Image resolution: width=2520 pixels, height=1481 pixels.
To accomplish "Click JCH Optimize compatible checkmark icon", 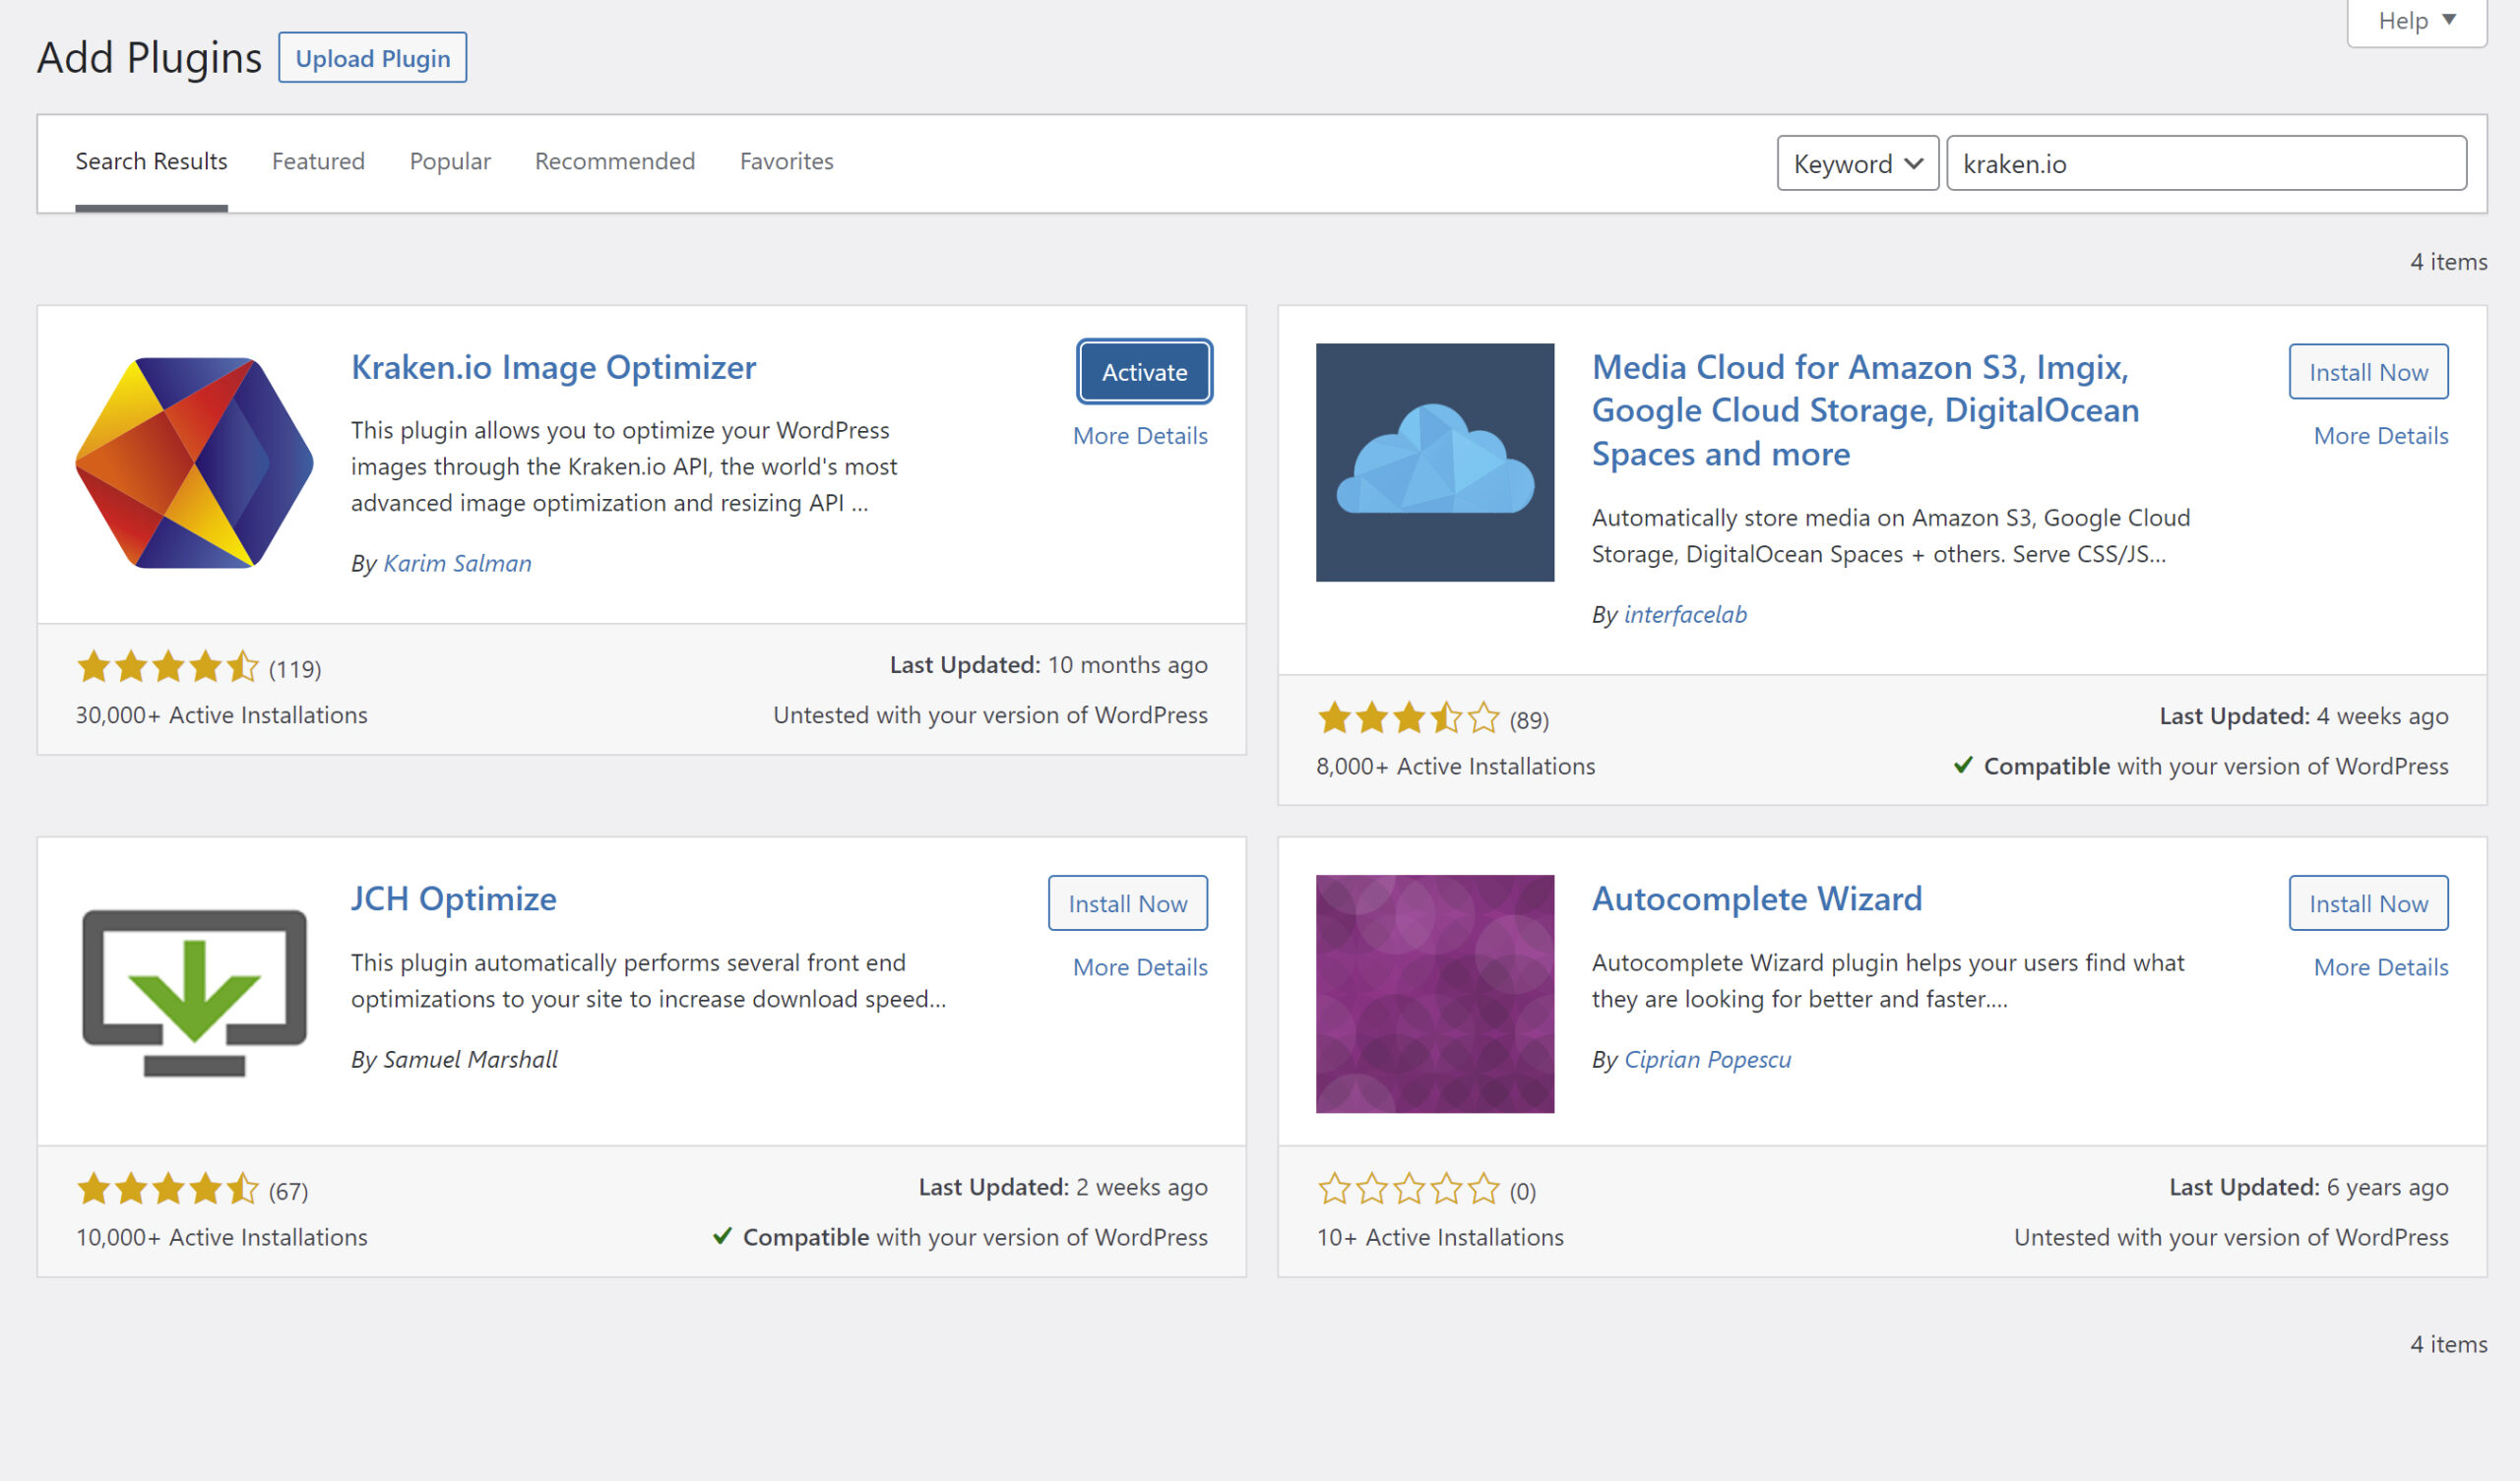I will coord(722,1236).
